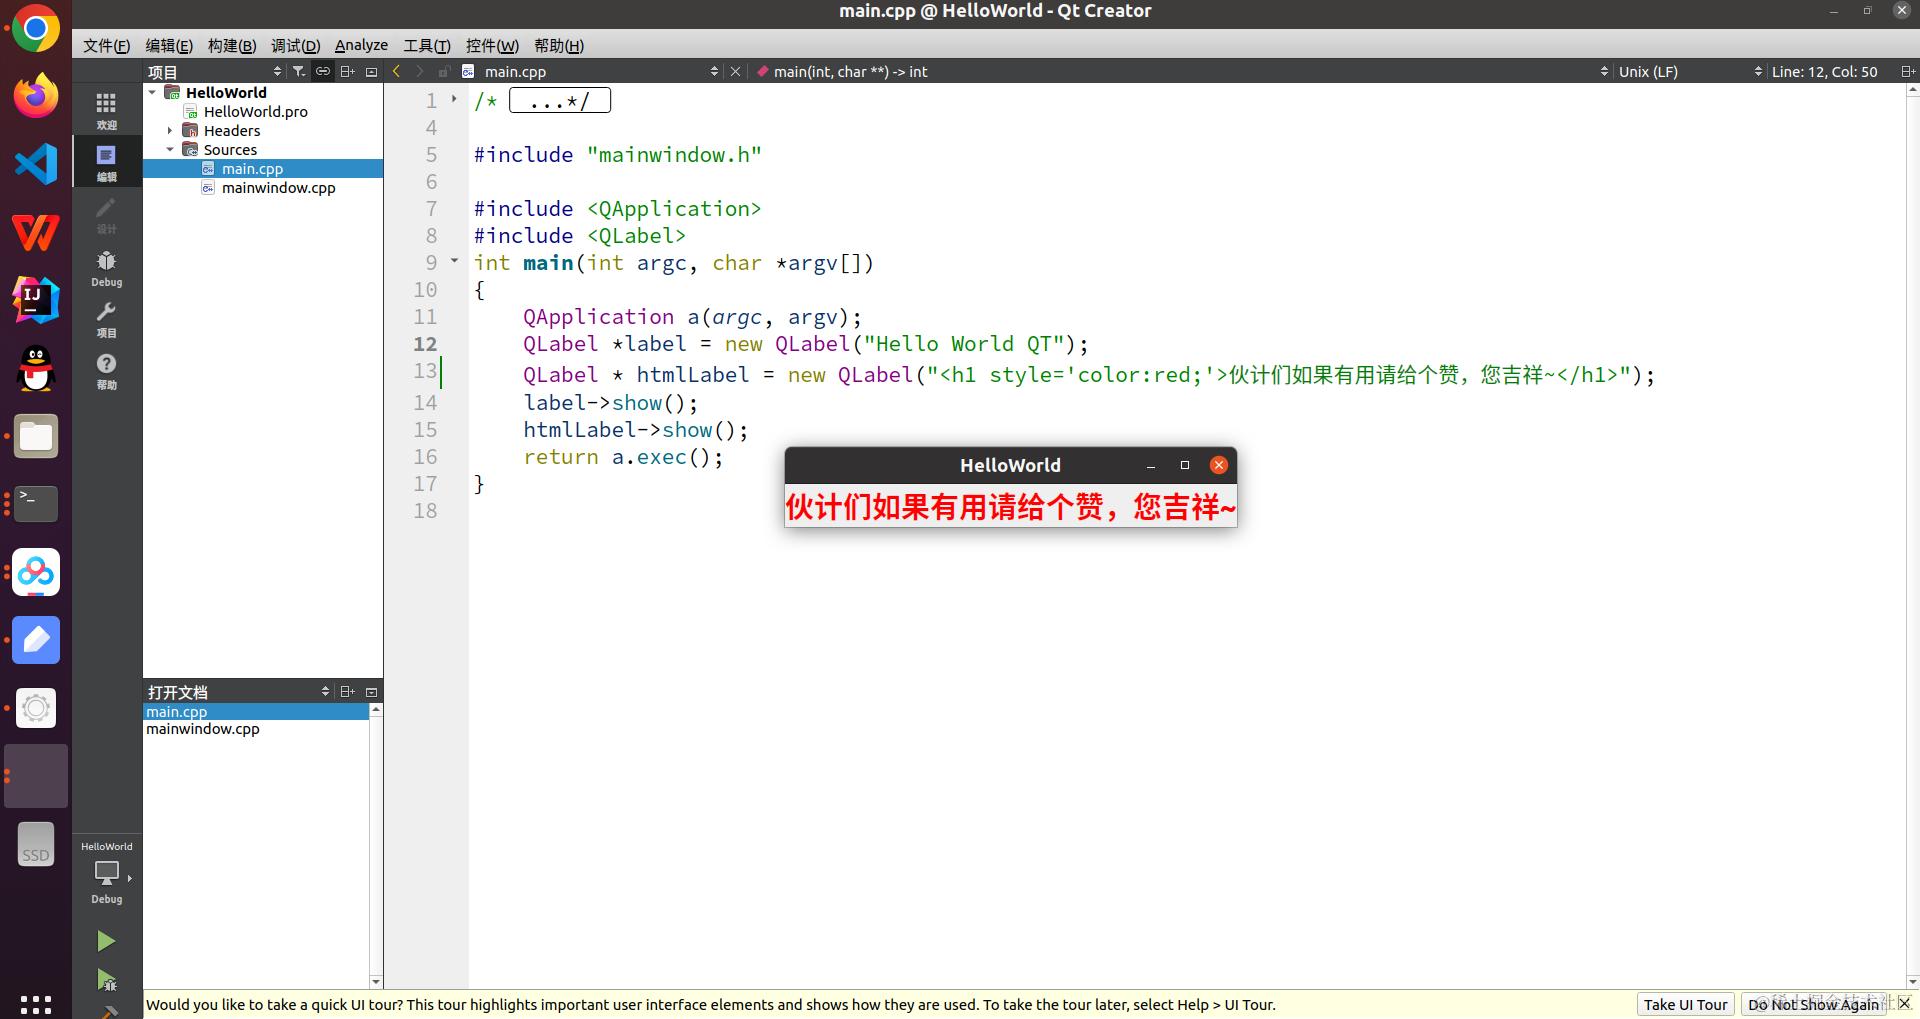The height and width of the screenshot is (1019, 1920).
Task: Expand the collapsed comment placeholder box
Action: tap(560, 100)
